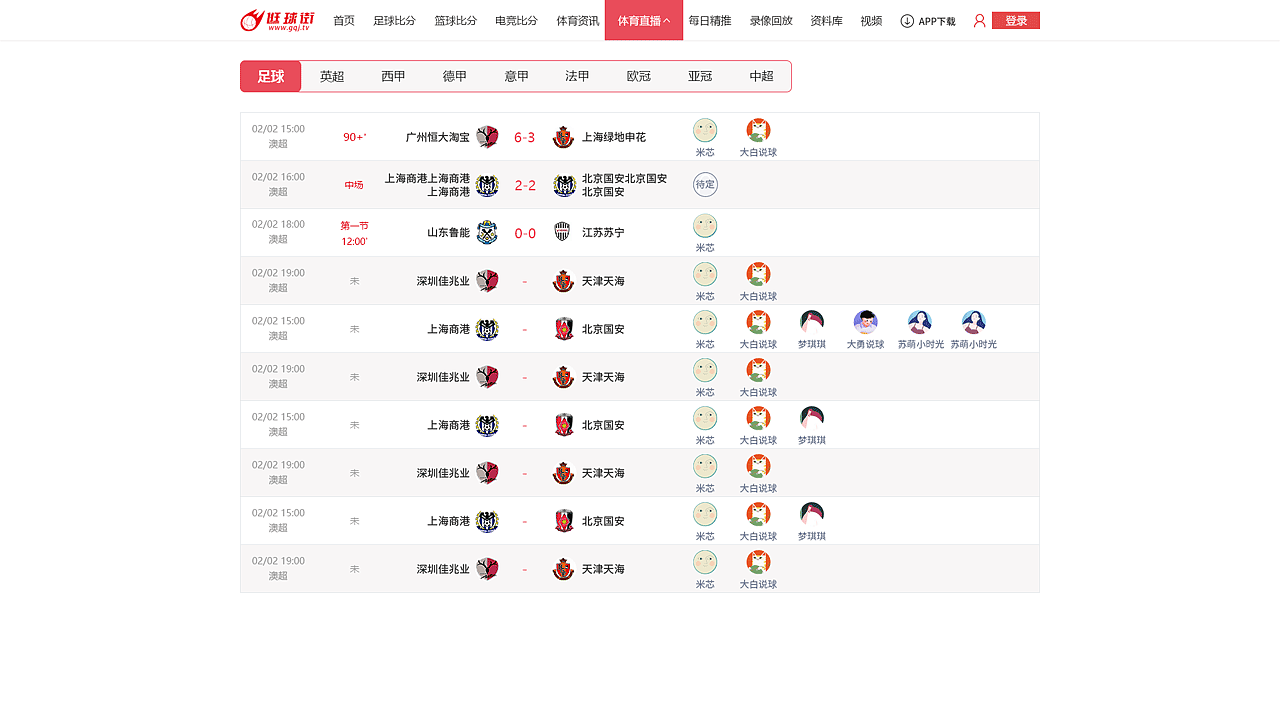The image size is (1280, 720).
Task: Click the 梦琪琪 commentator avatar
Action: pos(812,324)
